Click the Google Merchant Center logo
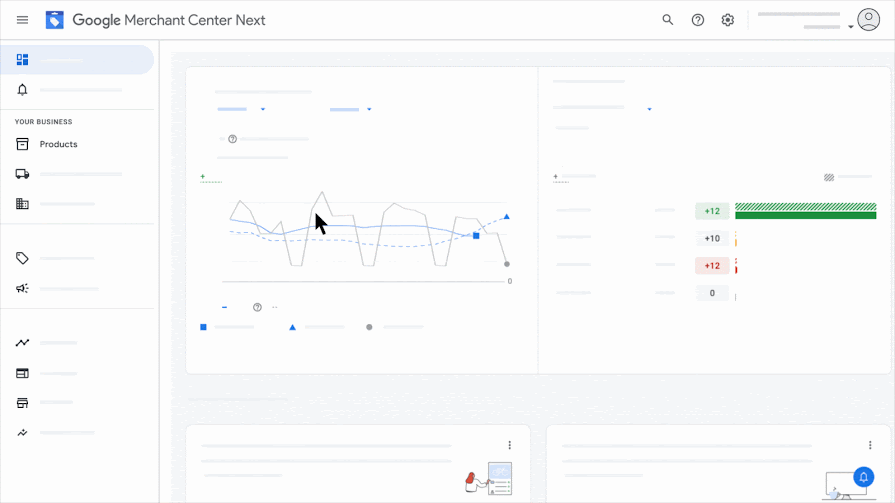Screen dimensions: 895x503 tap(54, 20)
